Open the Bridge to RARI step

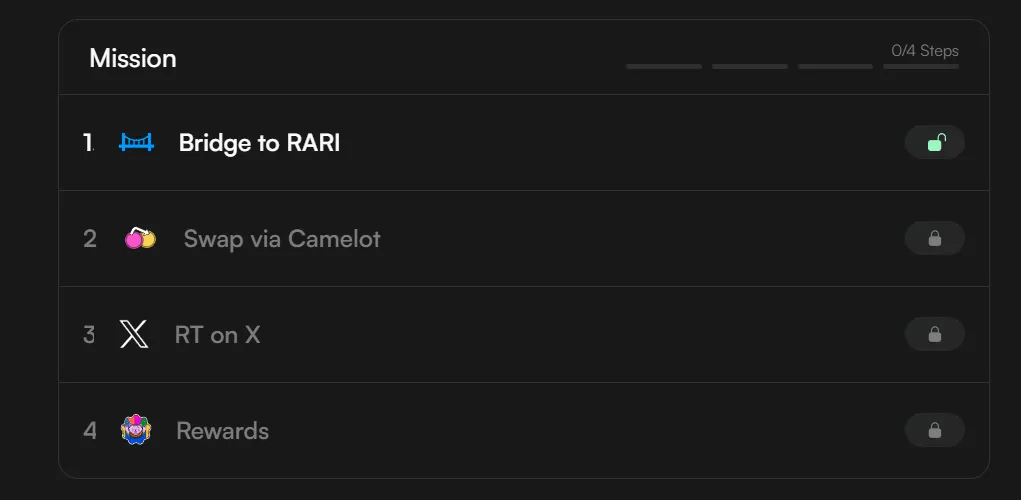(x=259, y=143)
